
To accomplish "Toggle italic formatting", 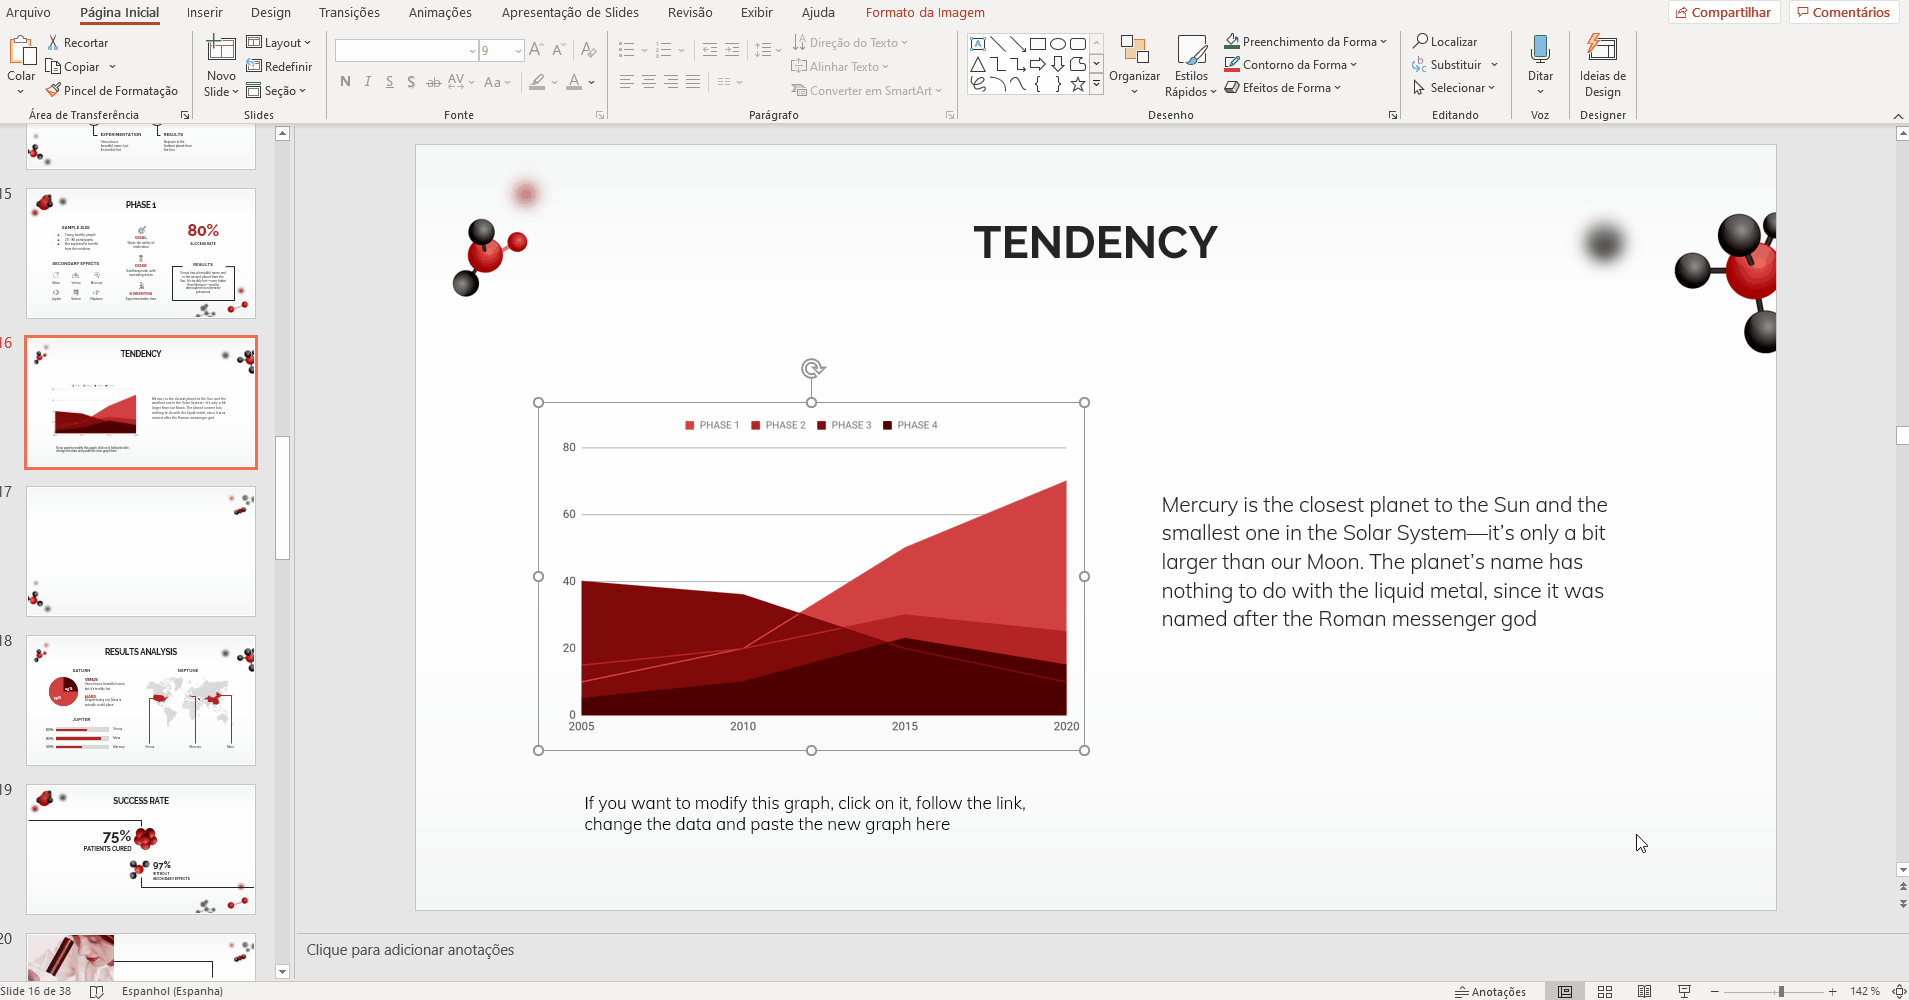I will tap(368, 82).
